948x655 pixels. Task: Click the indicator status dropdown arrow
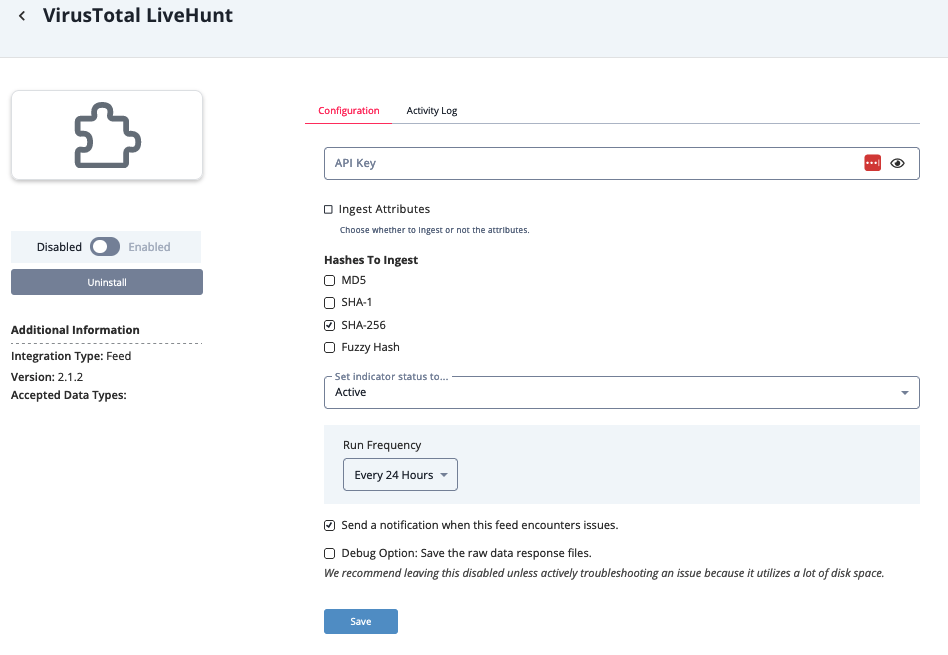(905, 393)
